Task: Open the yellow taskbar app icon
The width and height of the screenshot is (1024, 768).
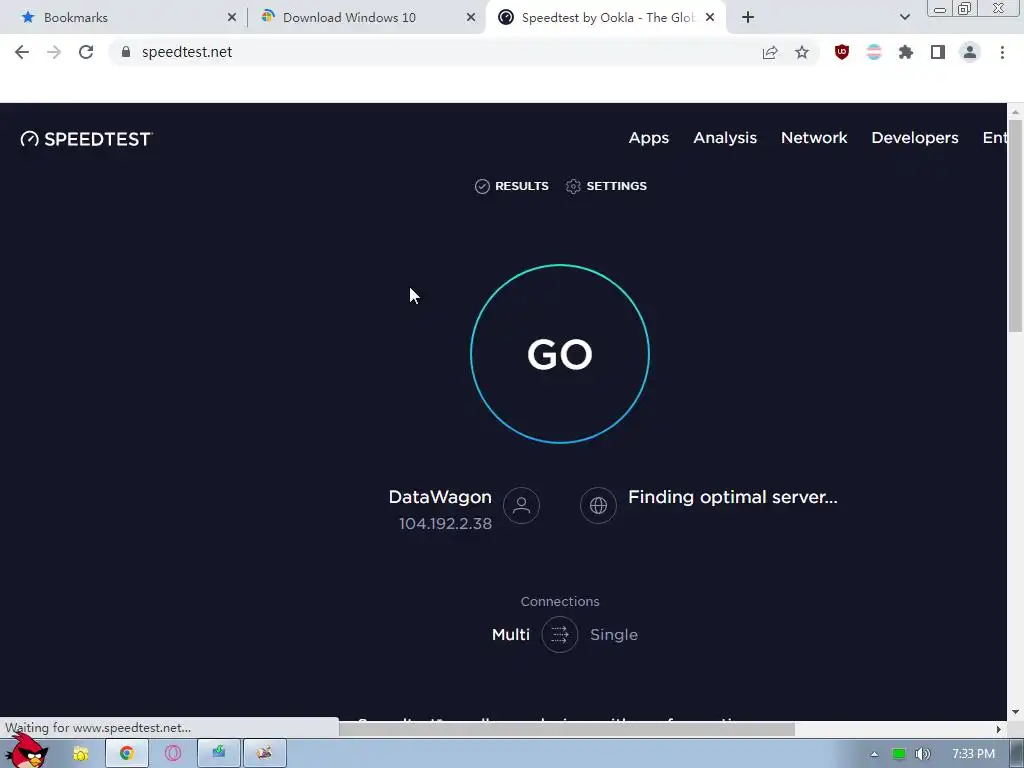Action: pyautogui.click(x=81, y=754)
